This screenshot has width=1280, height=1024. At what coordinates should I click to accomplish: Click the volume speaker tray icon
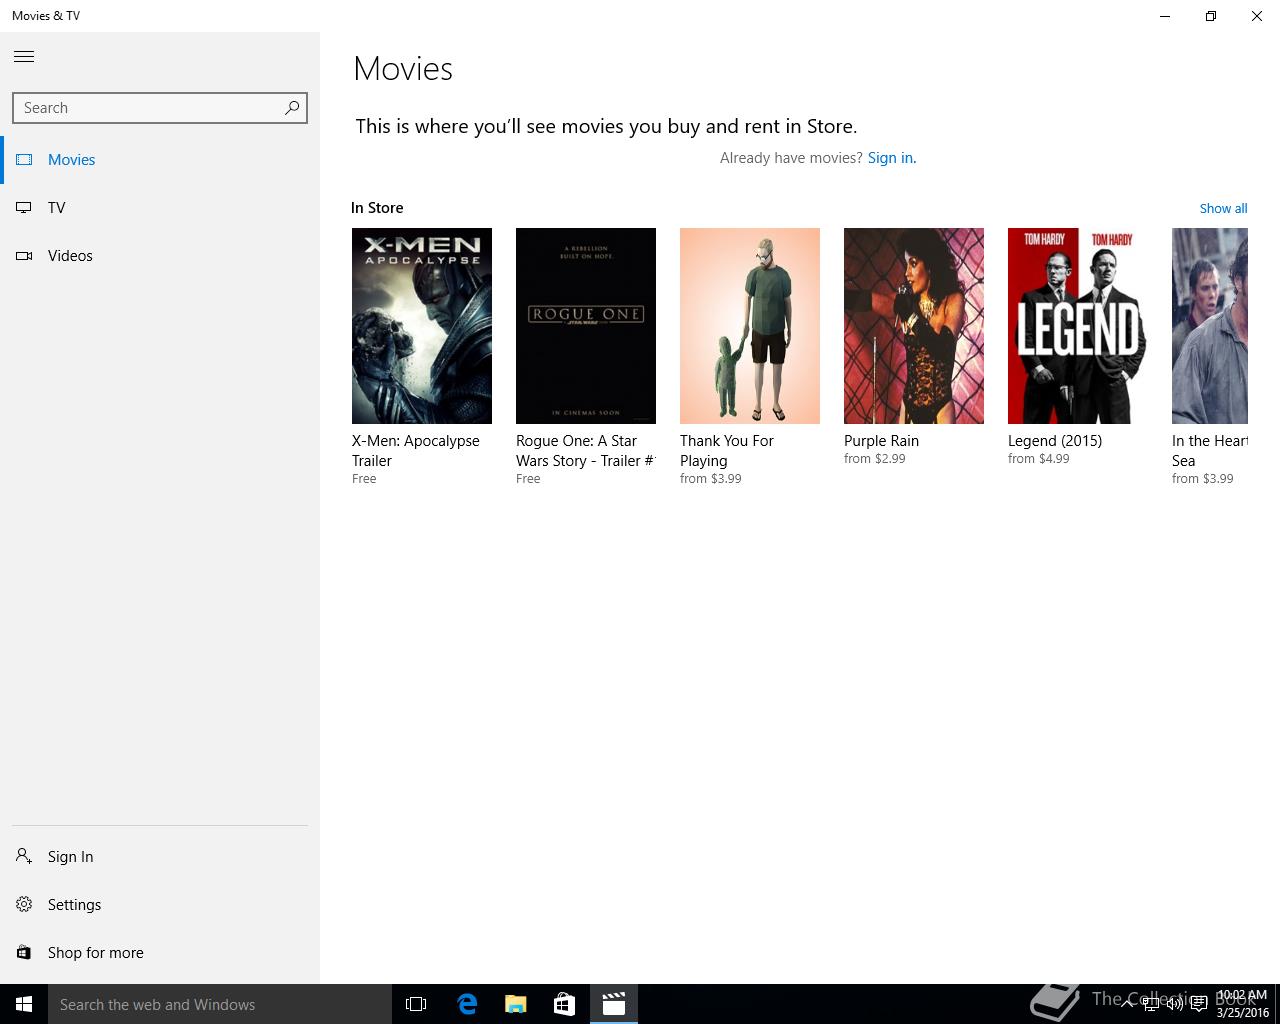click(1175, 1004)
